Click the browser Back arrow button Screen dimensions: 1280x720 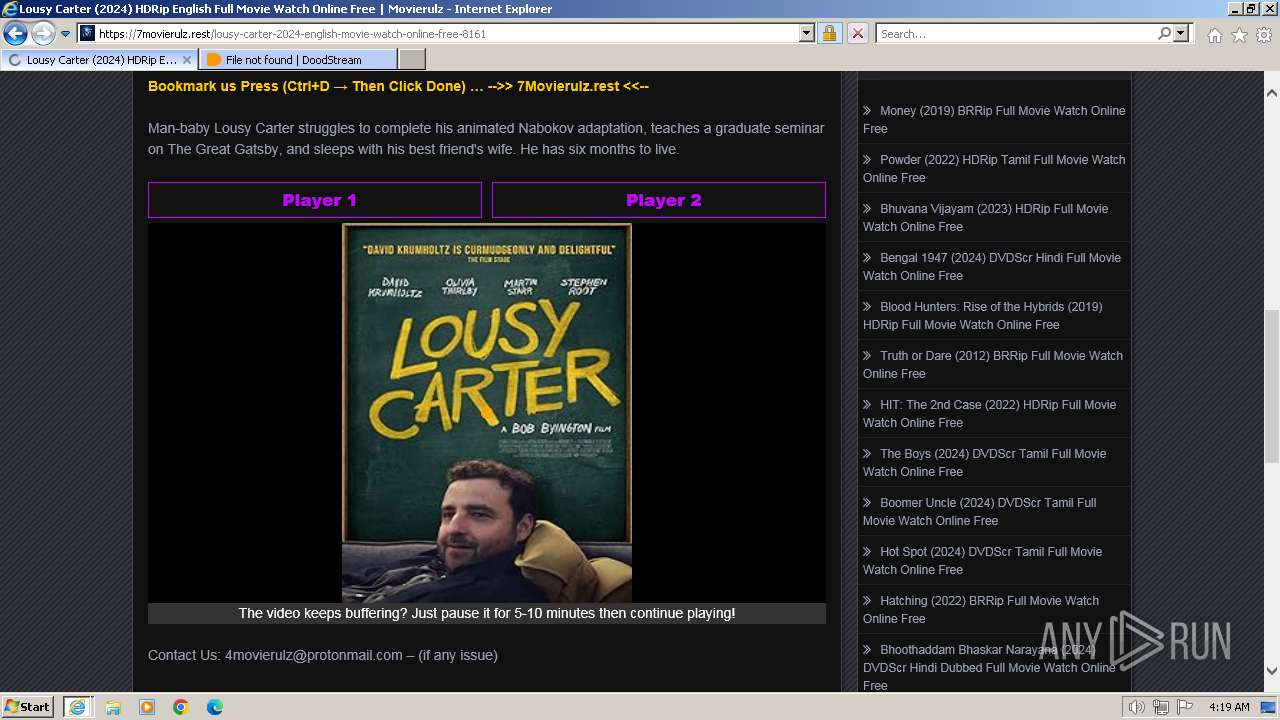click(x=15, y=33)
